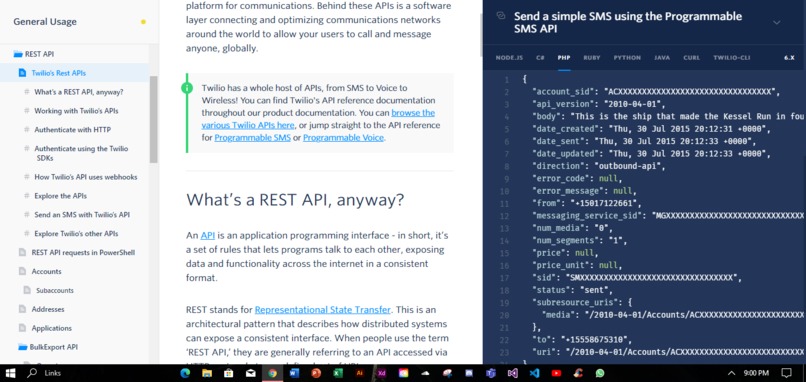Click the document icon beside Twilio's Rest APIs

[22, 73]
